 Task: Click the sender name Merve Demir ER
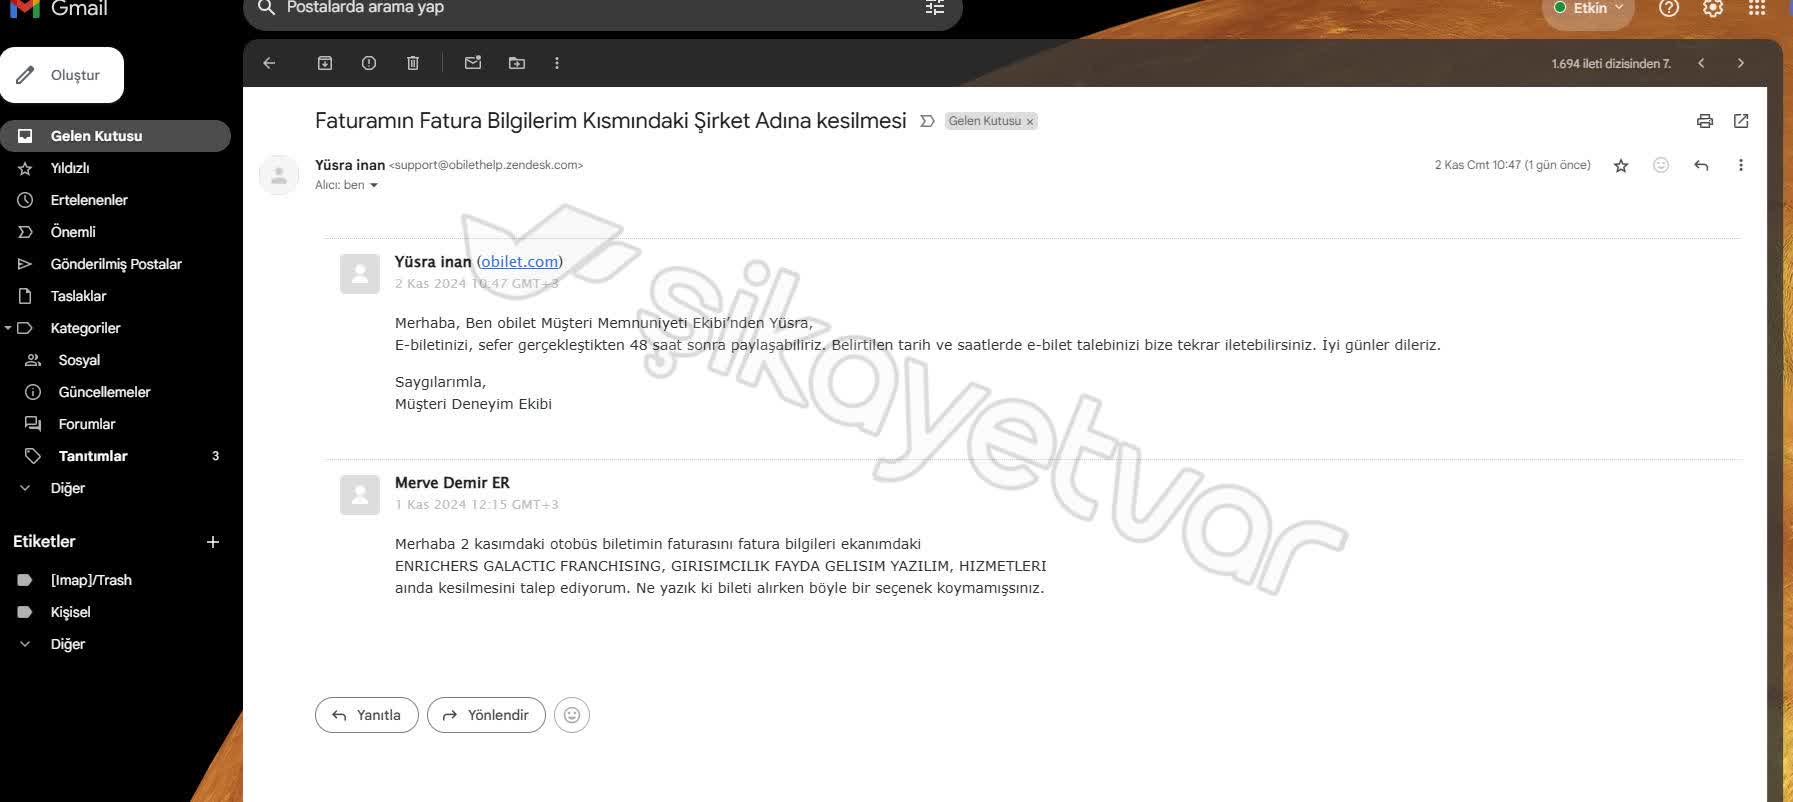(452, 483)
